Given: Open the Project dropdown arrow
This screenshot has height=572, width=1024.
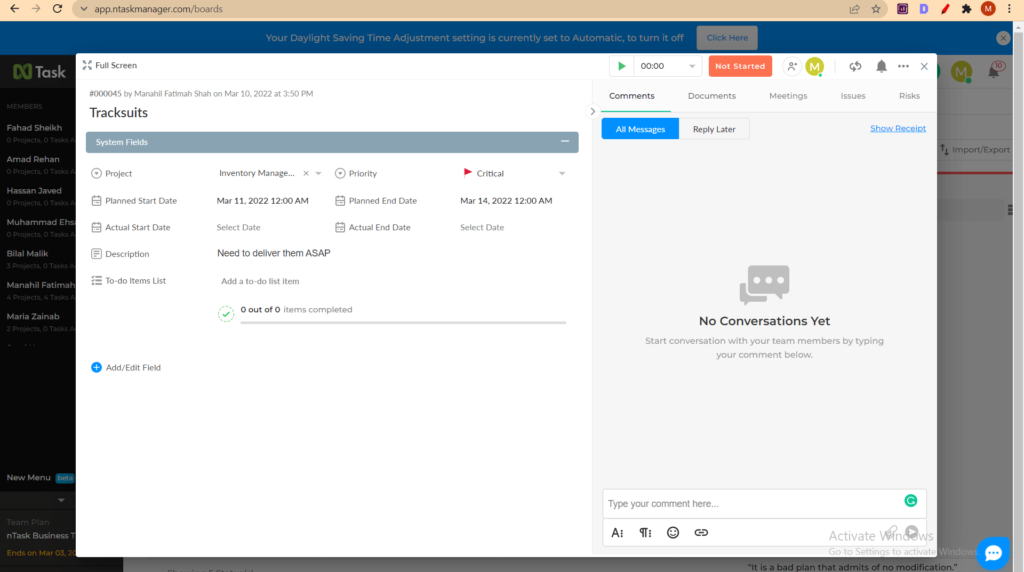Looking at the screenshot, I should pyautogui.click(x=318, y=173).
